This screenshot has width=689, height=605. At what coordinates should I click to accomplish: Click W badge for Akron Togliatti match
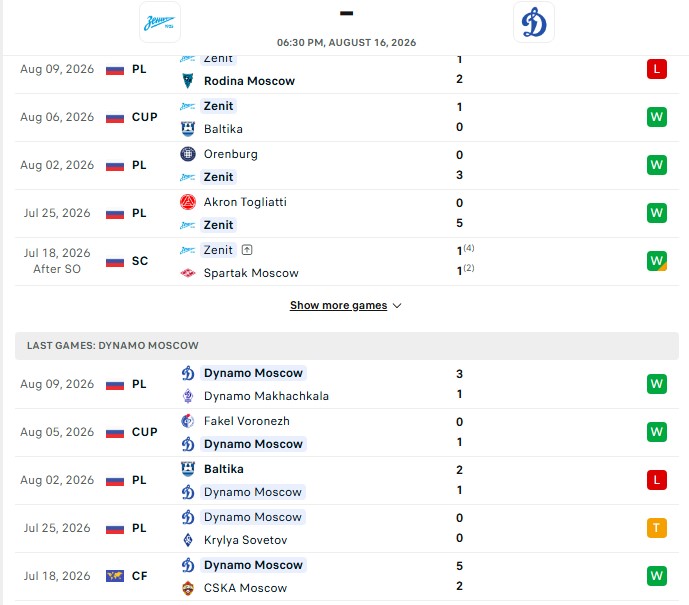pyautogui.click(x=656, y=213)
